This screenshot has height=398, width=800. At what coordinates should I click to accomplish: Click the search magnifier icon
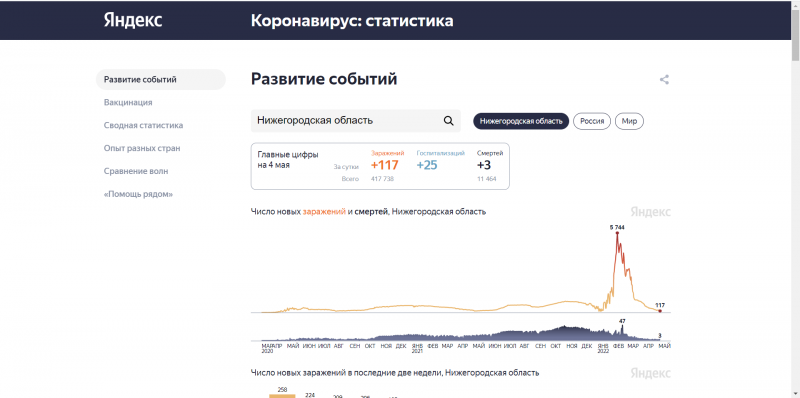pos(448,121)
